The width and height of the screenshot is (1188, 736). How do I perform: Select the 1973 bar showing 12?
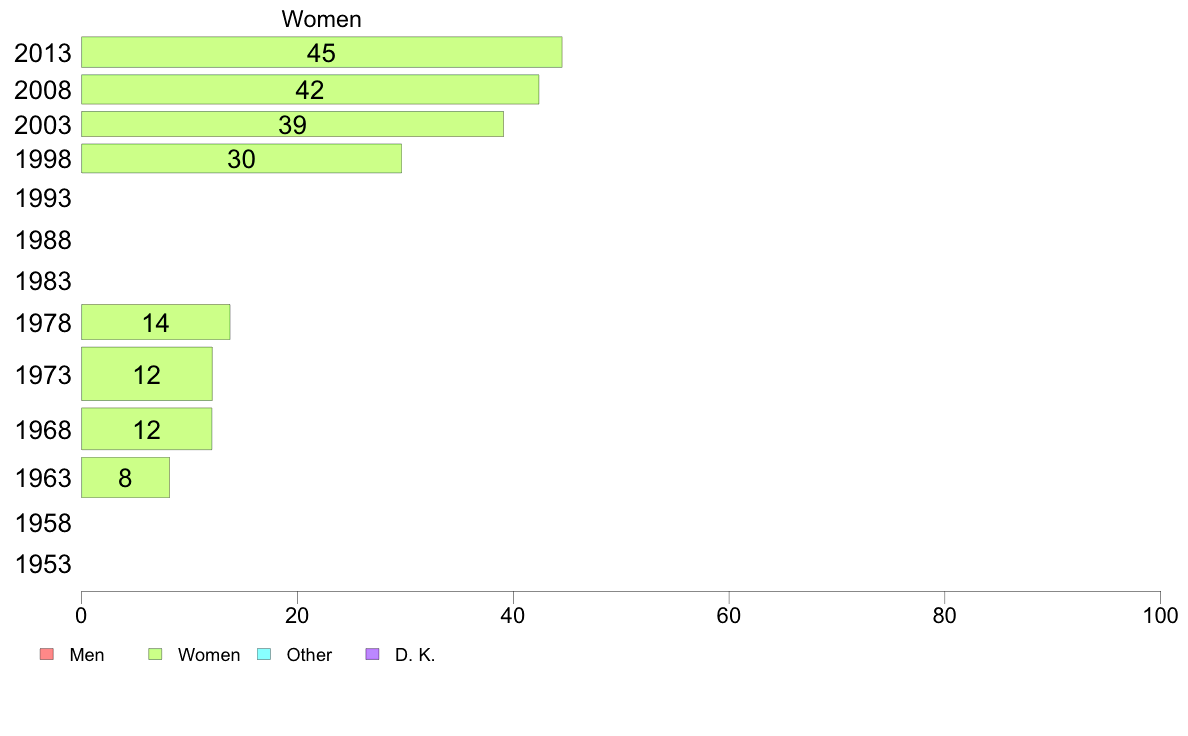coord(147,374)
